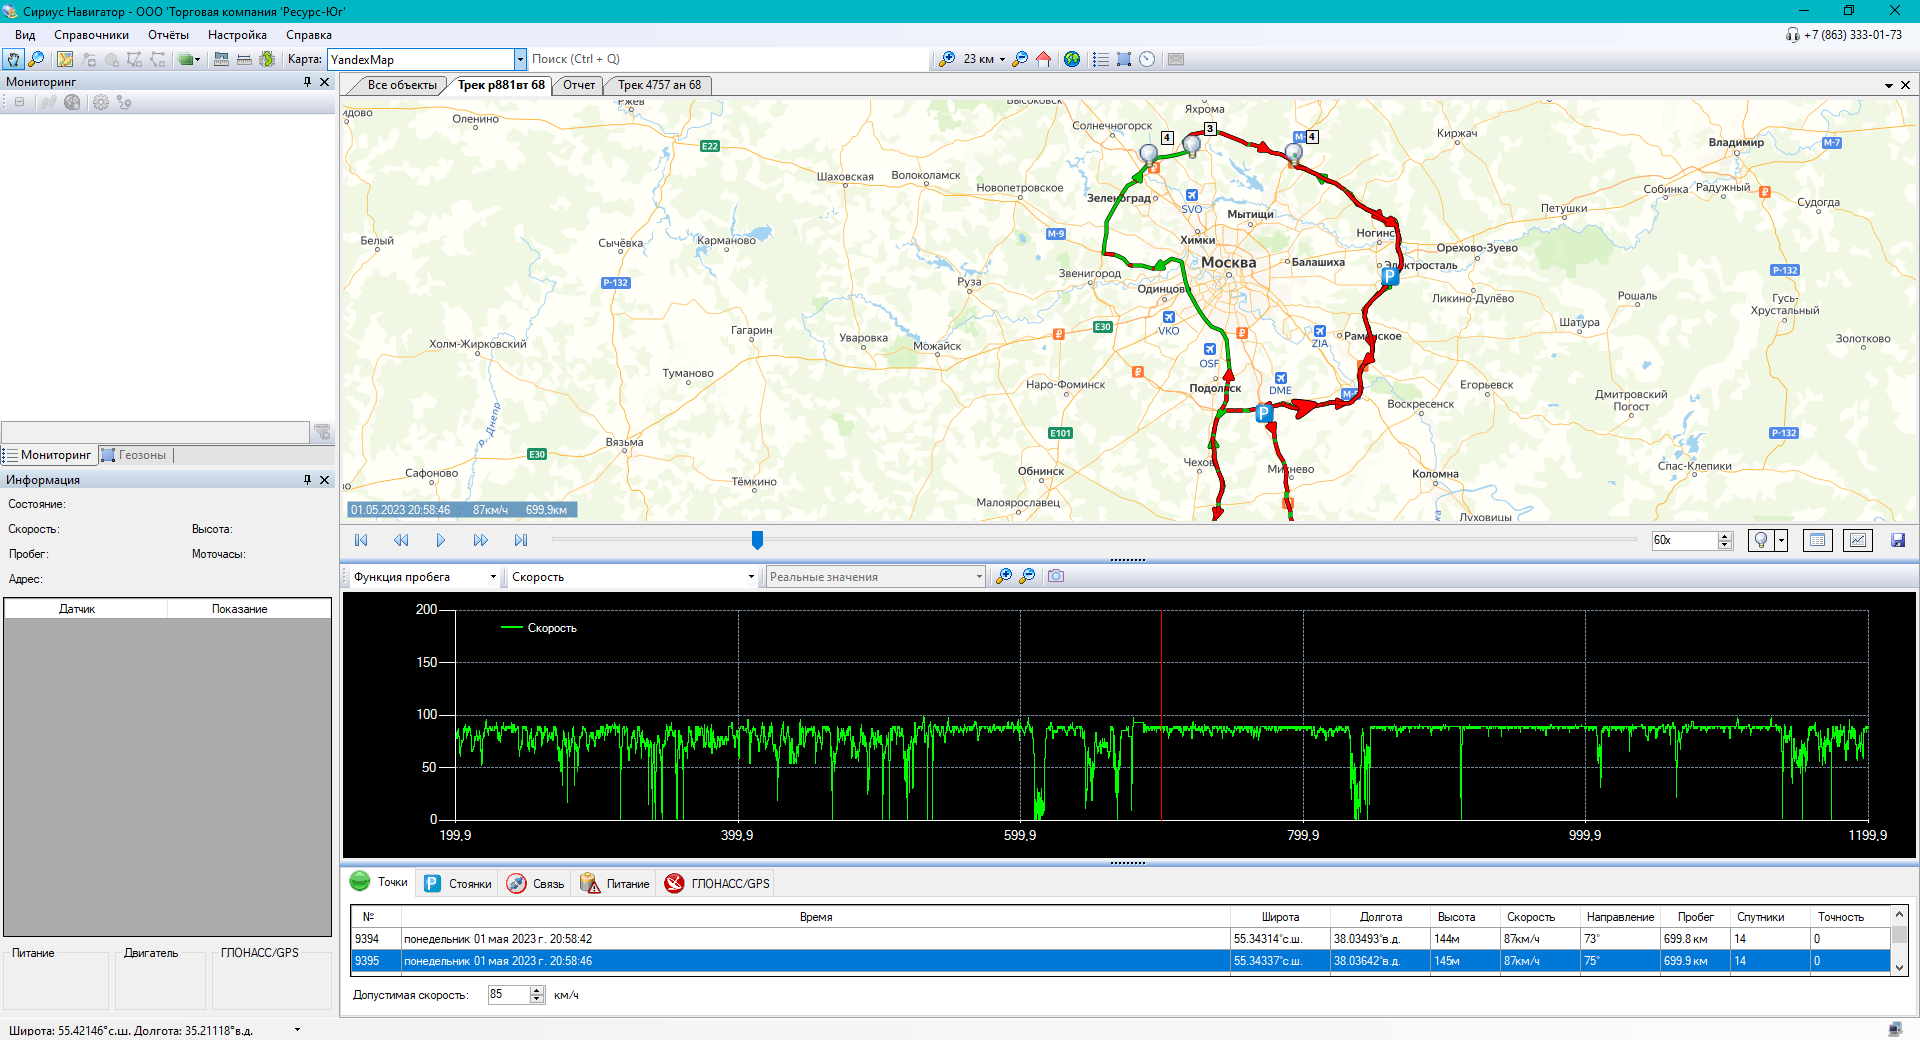Click the red home map icon

pyautogui.click(x=1043, y=60)
